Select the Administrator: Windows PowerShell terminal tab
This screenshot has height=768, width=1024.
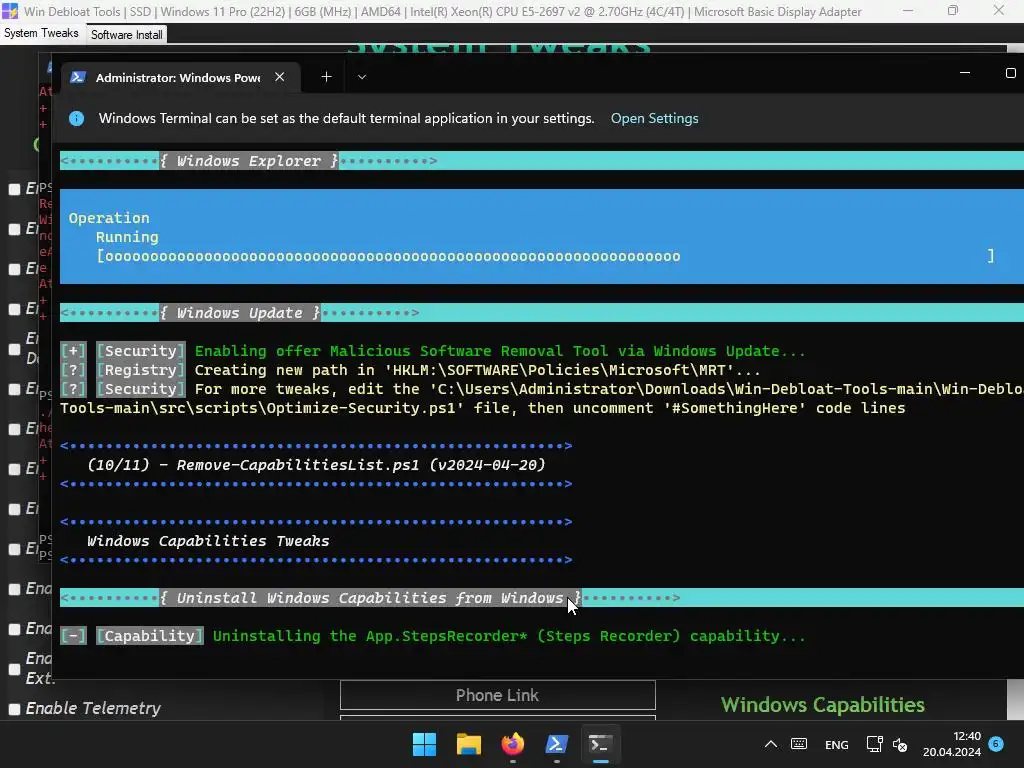click(x=178, y=78)
